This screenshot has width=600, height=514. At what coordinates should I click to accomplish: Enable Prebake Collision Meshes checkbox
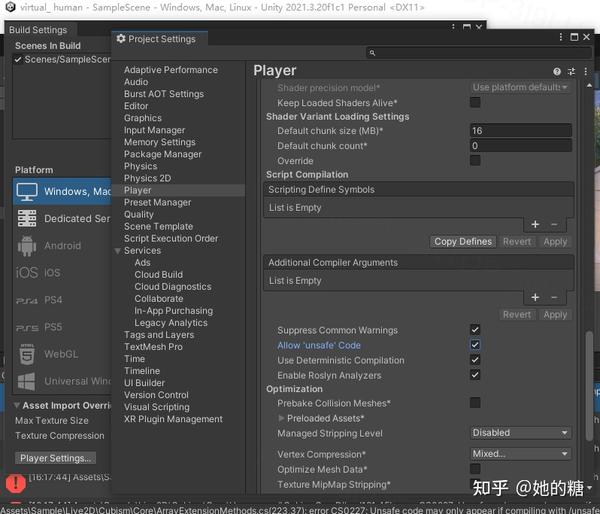click(x=475, y=403)
